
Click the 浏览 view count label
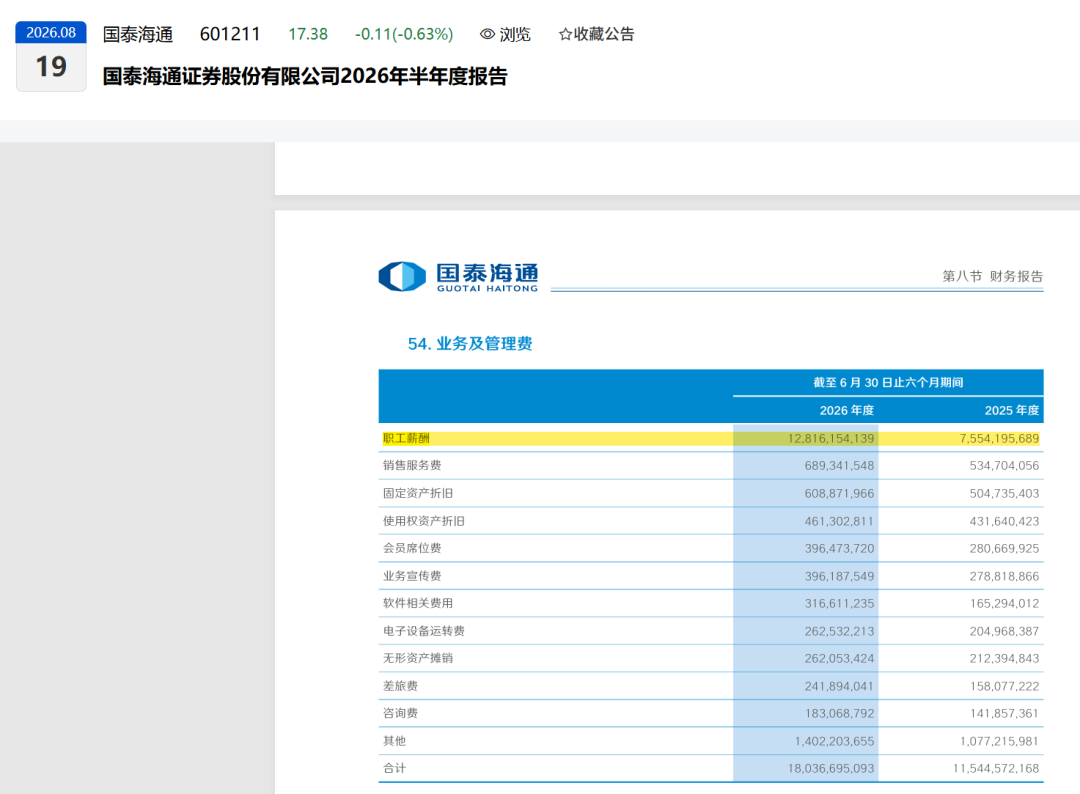(515, 34)
